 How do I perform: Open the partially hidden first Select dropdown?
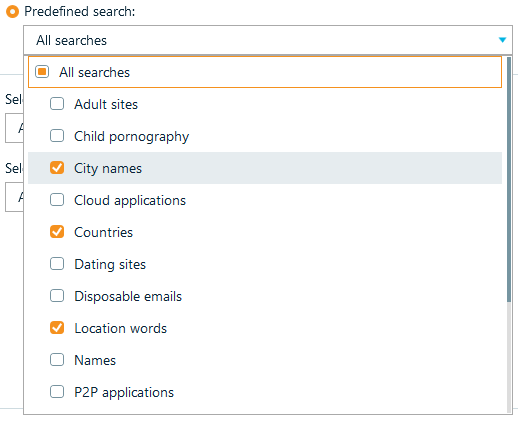[x=14, y=128]
